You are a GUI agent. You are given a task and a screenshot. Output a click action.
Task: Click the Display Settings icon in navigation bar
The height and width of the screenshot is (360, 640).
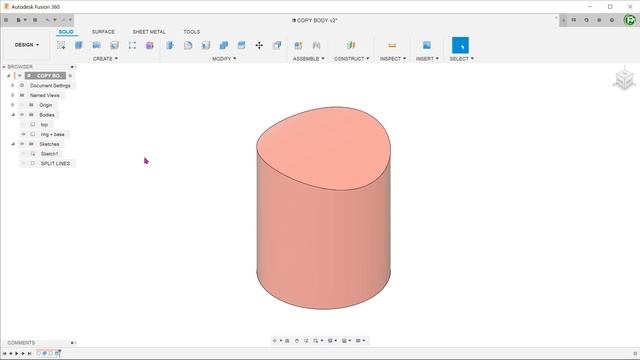click(x=331, y=340)
